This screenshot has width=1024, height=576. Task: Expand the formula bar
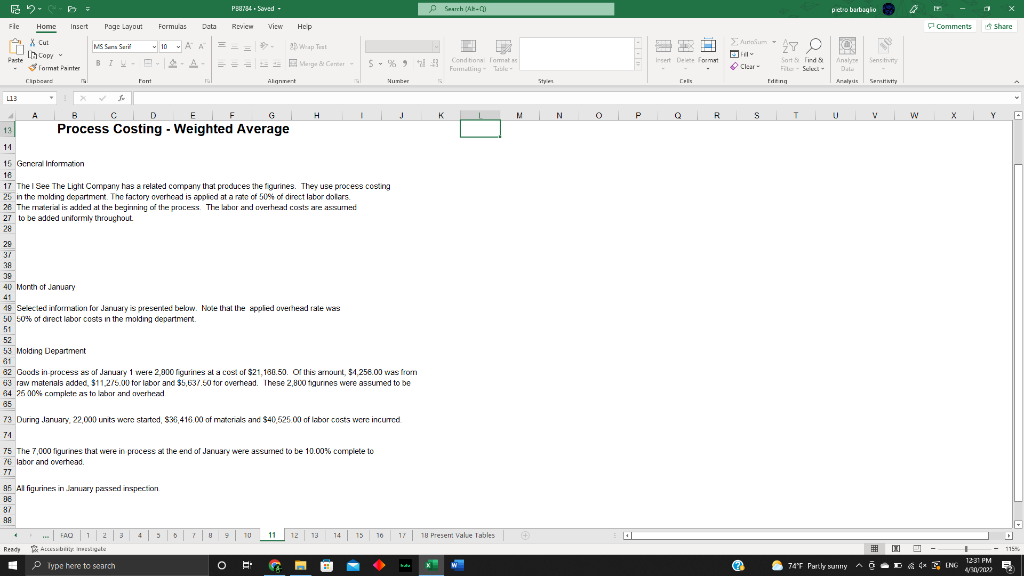[1017, 98]
